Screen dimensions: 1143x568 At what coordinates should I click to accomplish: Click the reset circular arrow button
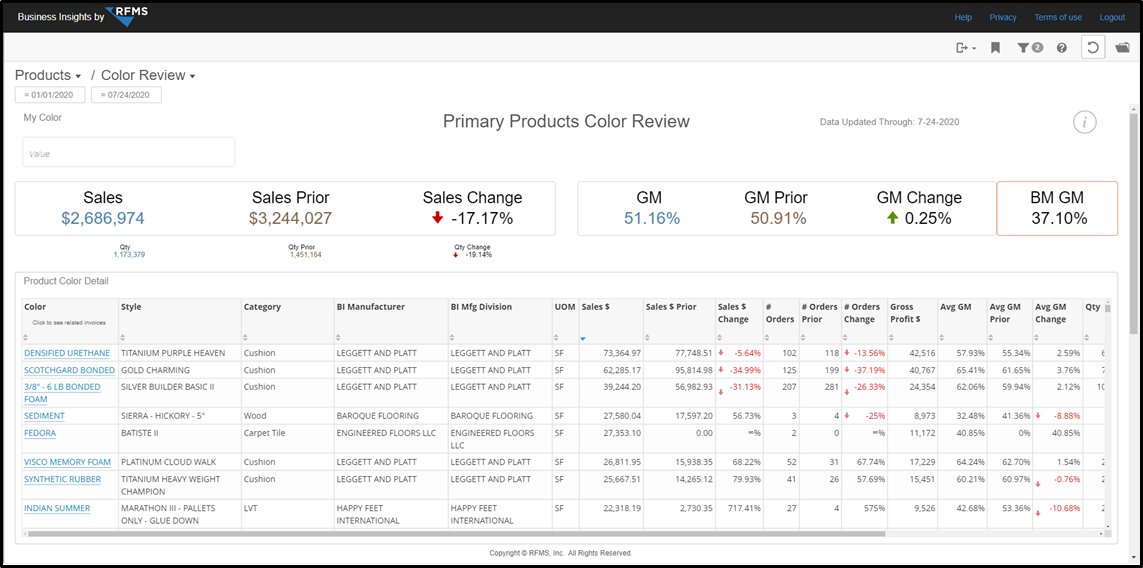pyautogui.click(x=1093, y=47)
